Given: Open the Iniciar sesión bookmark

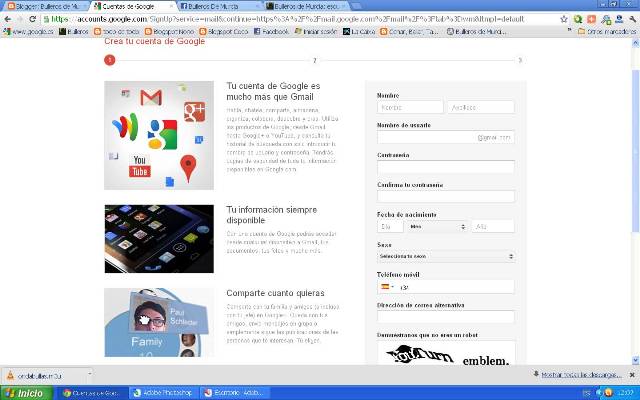Looking at the screenshot, I should (316, 31).
